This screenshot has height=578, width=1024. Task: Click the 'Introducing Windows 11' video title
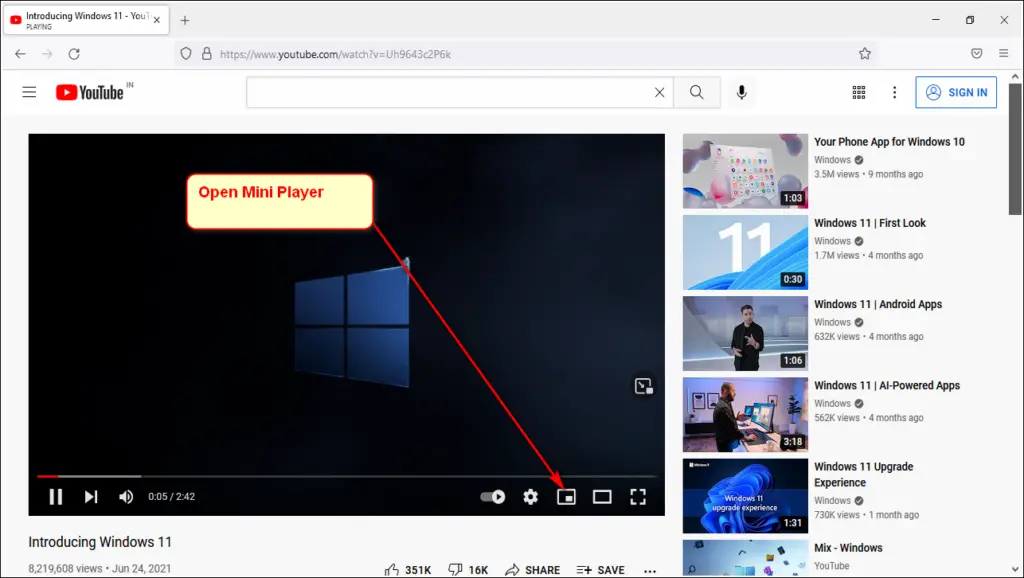tap(100, 542)
